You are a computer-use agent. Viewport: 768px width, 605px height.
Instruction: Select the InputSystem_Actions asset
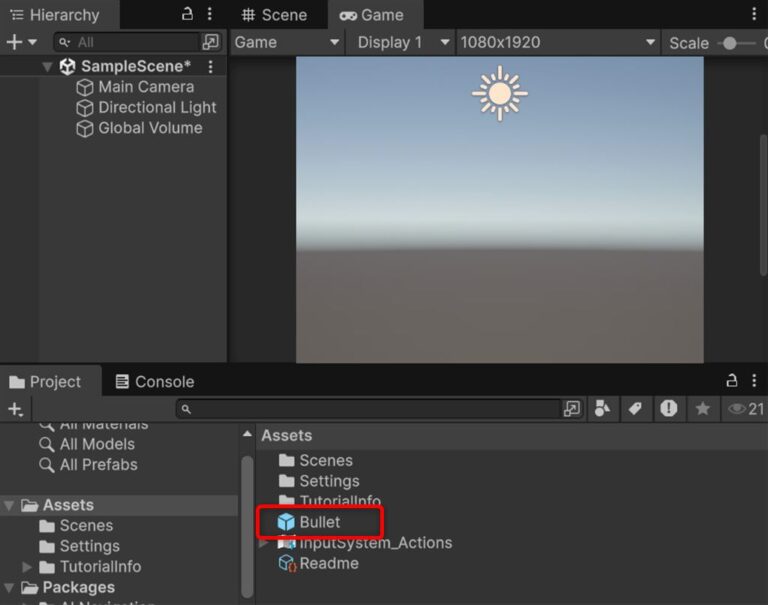coord(375,543)
